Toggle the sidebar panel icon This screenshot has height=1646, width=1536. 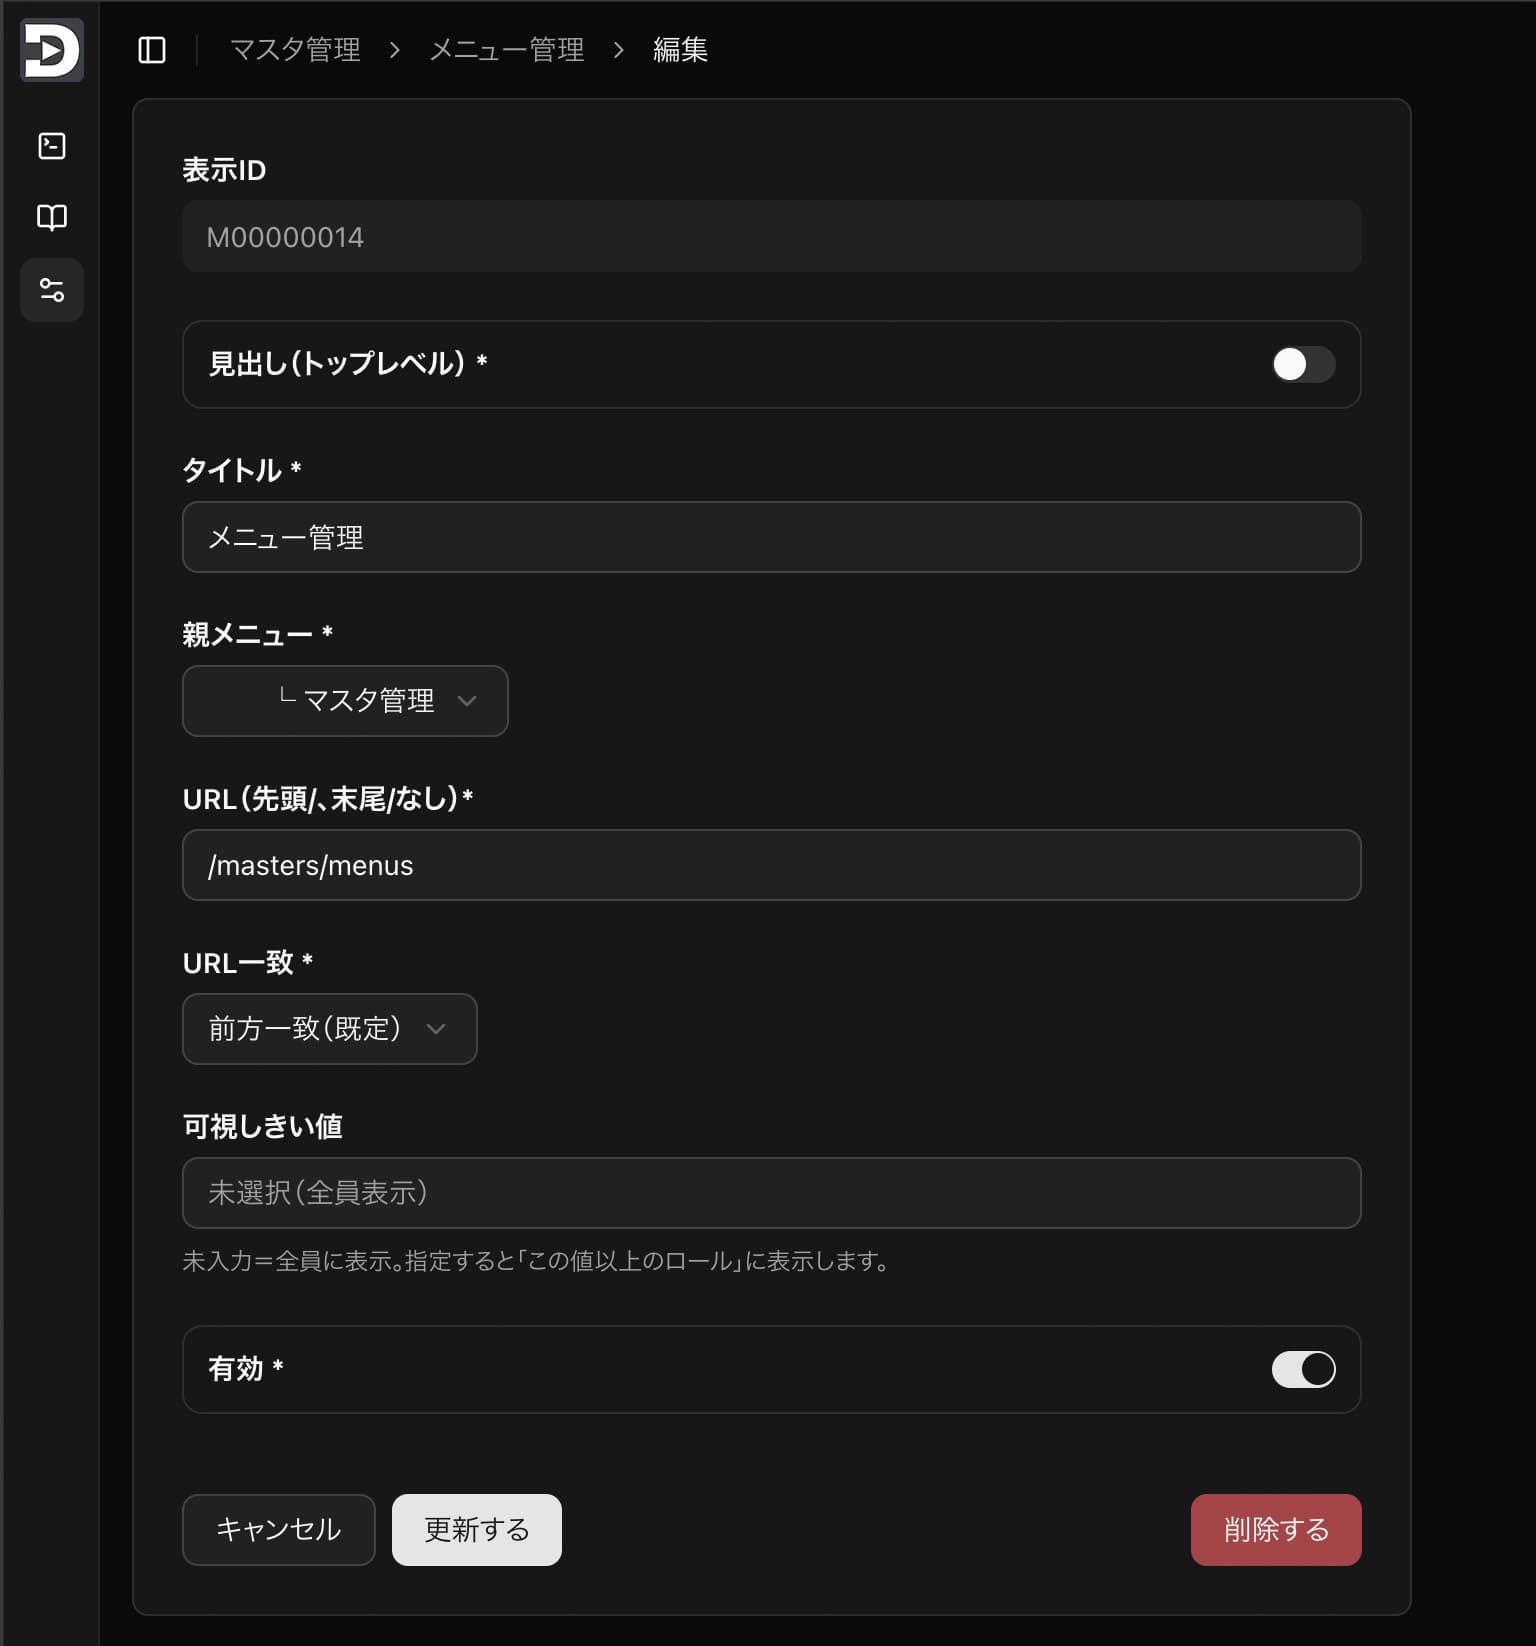[x=152, y=50]
